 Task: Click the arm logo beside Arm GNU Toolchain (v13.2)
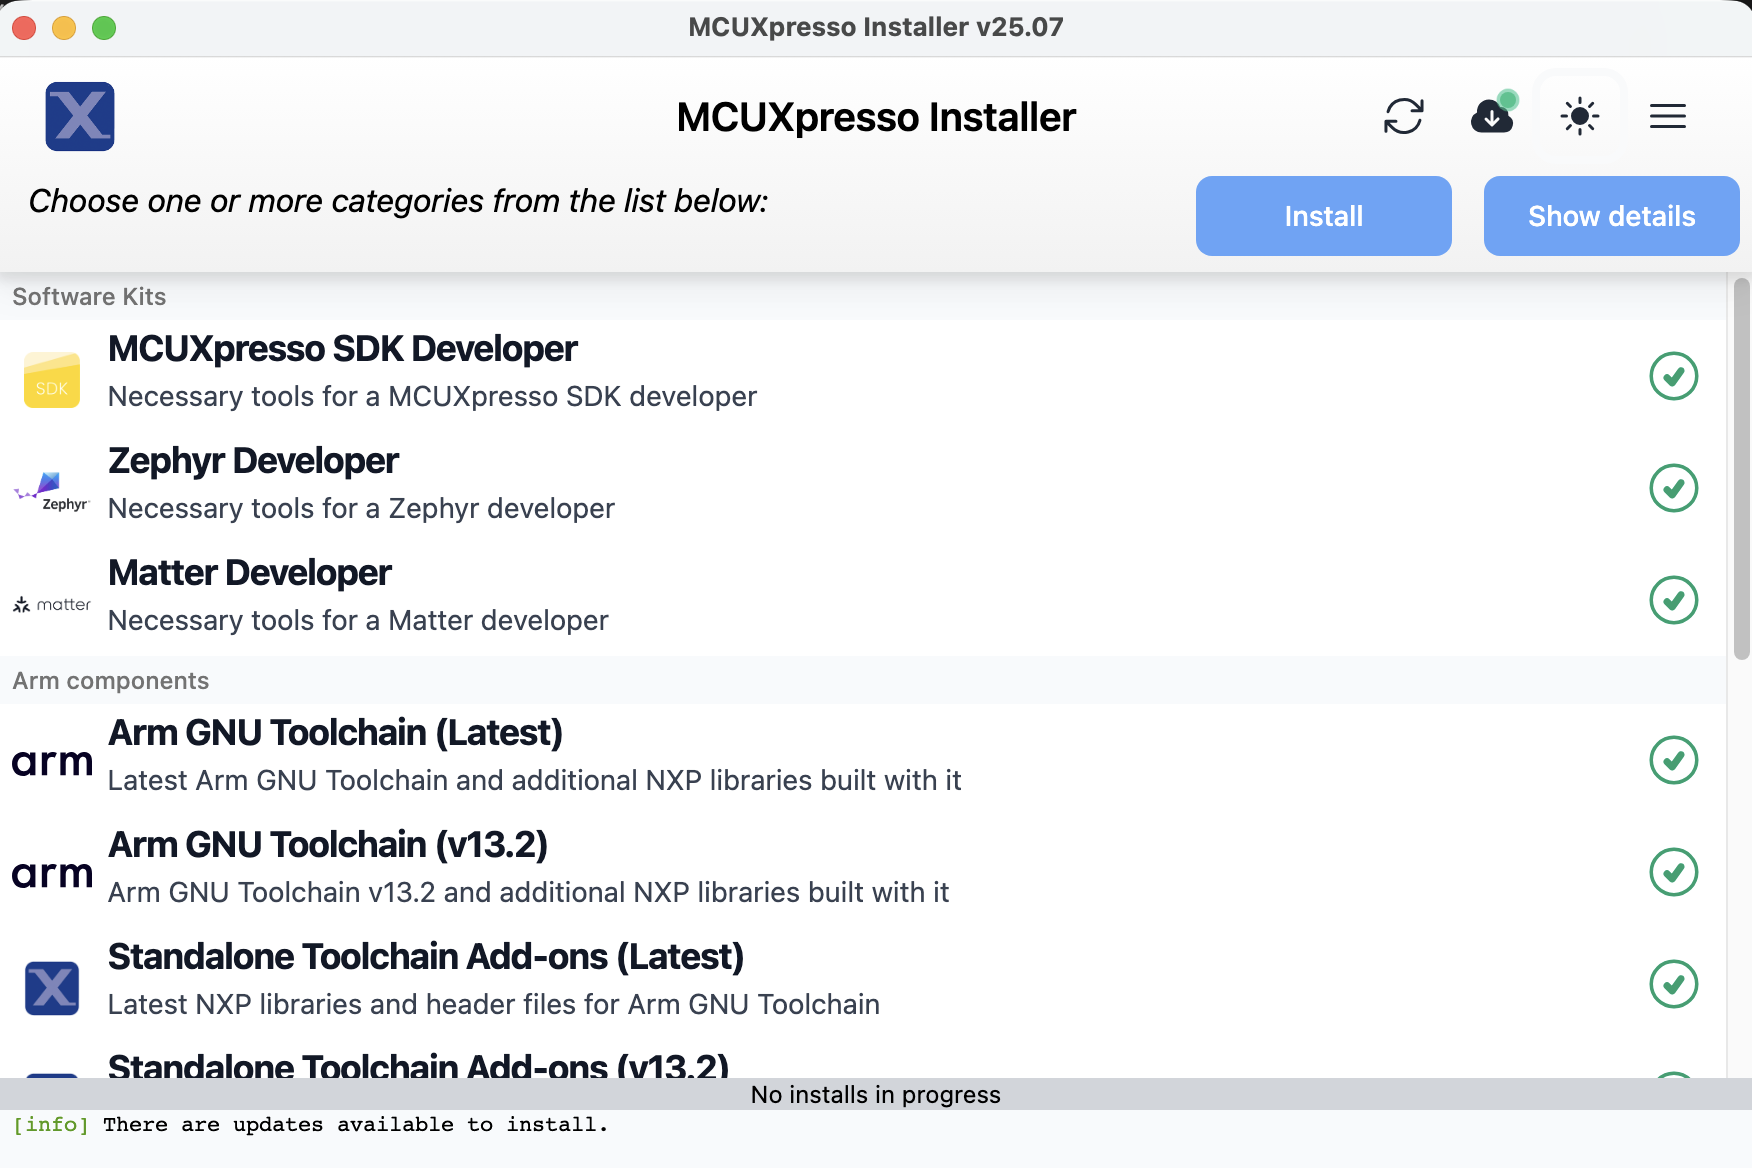tap(51, 875)
